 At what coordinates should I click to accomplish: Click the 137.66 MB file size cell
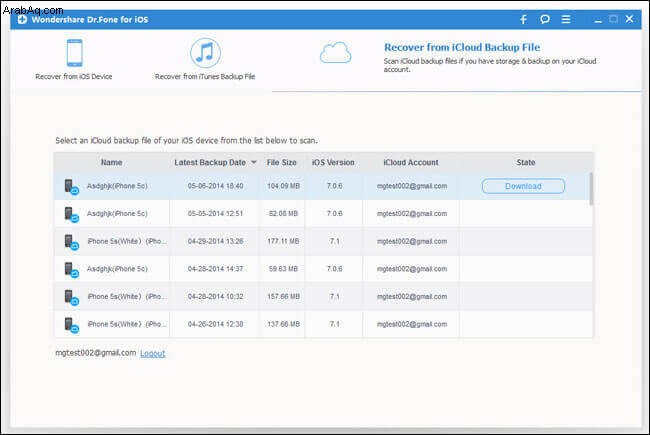[x=284, y=324]
